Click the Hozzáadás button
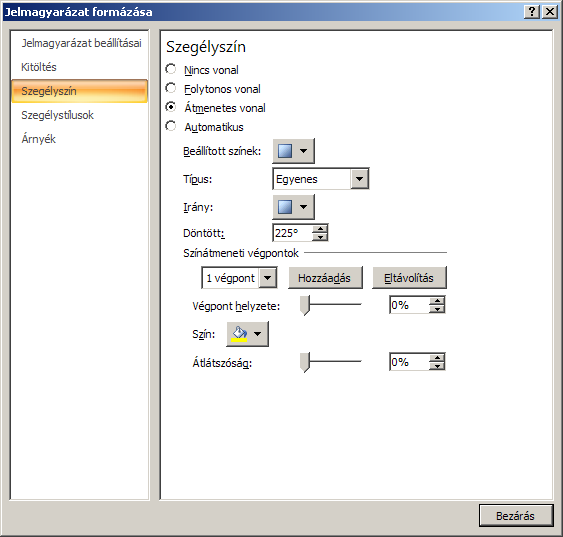563x537 pixels. pyautogui.click(x=325, y=278)
